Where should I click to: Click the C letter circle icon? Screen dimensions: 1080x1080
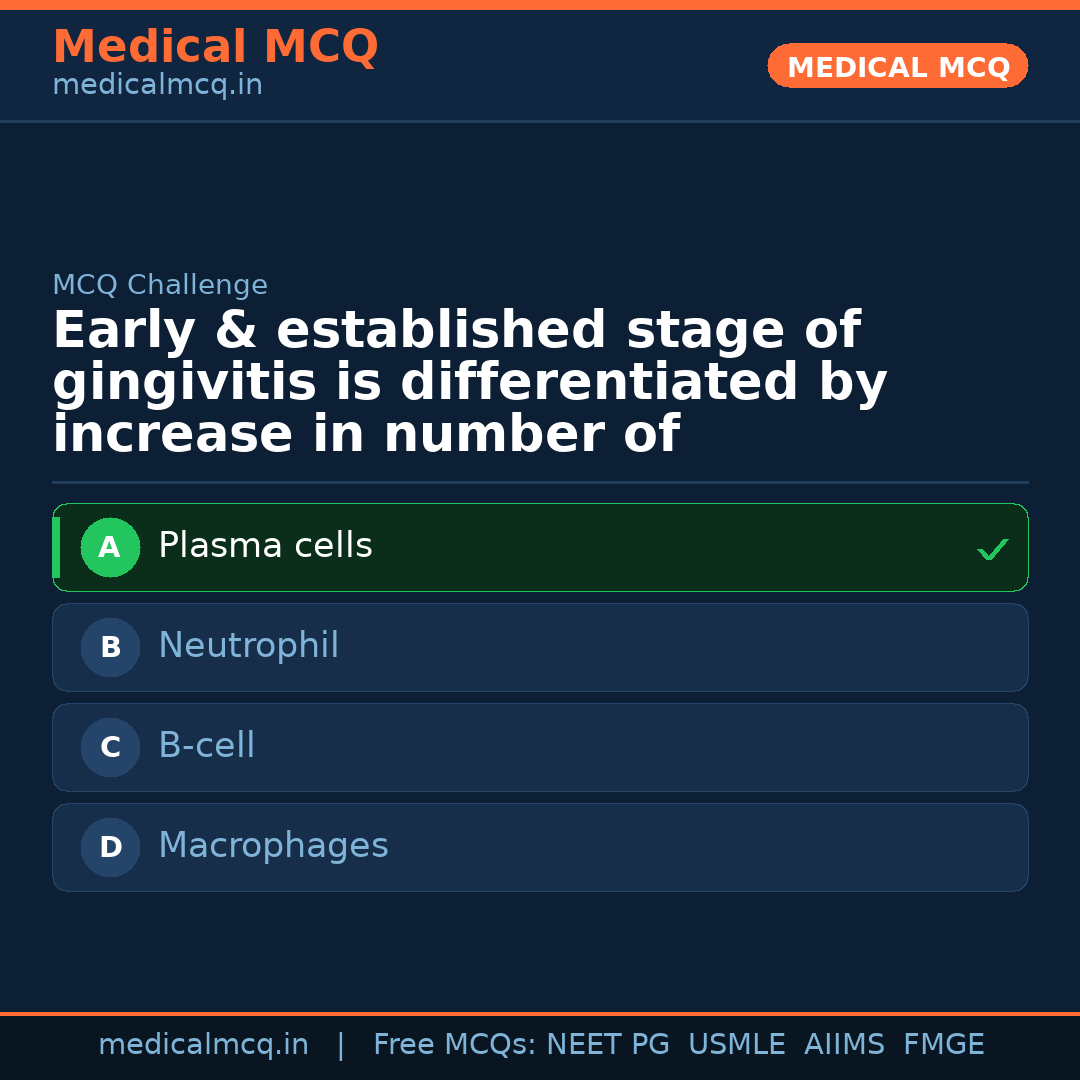[x=110, y=747]
